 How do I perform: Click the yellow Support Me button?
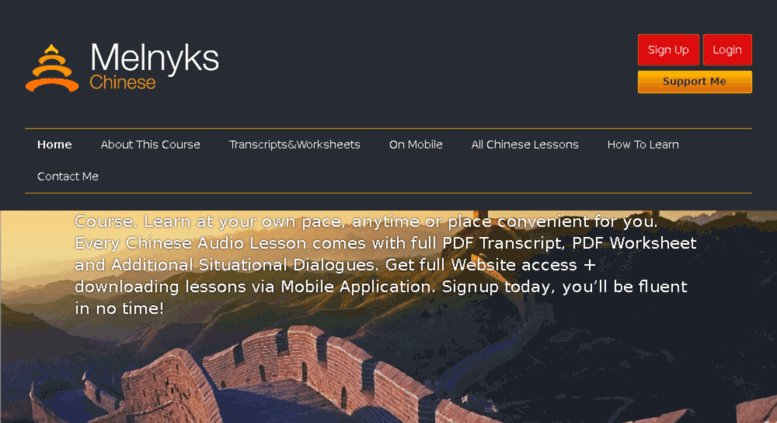pos(695,82)
